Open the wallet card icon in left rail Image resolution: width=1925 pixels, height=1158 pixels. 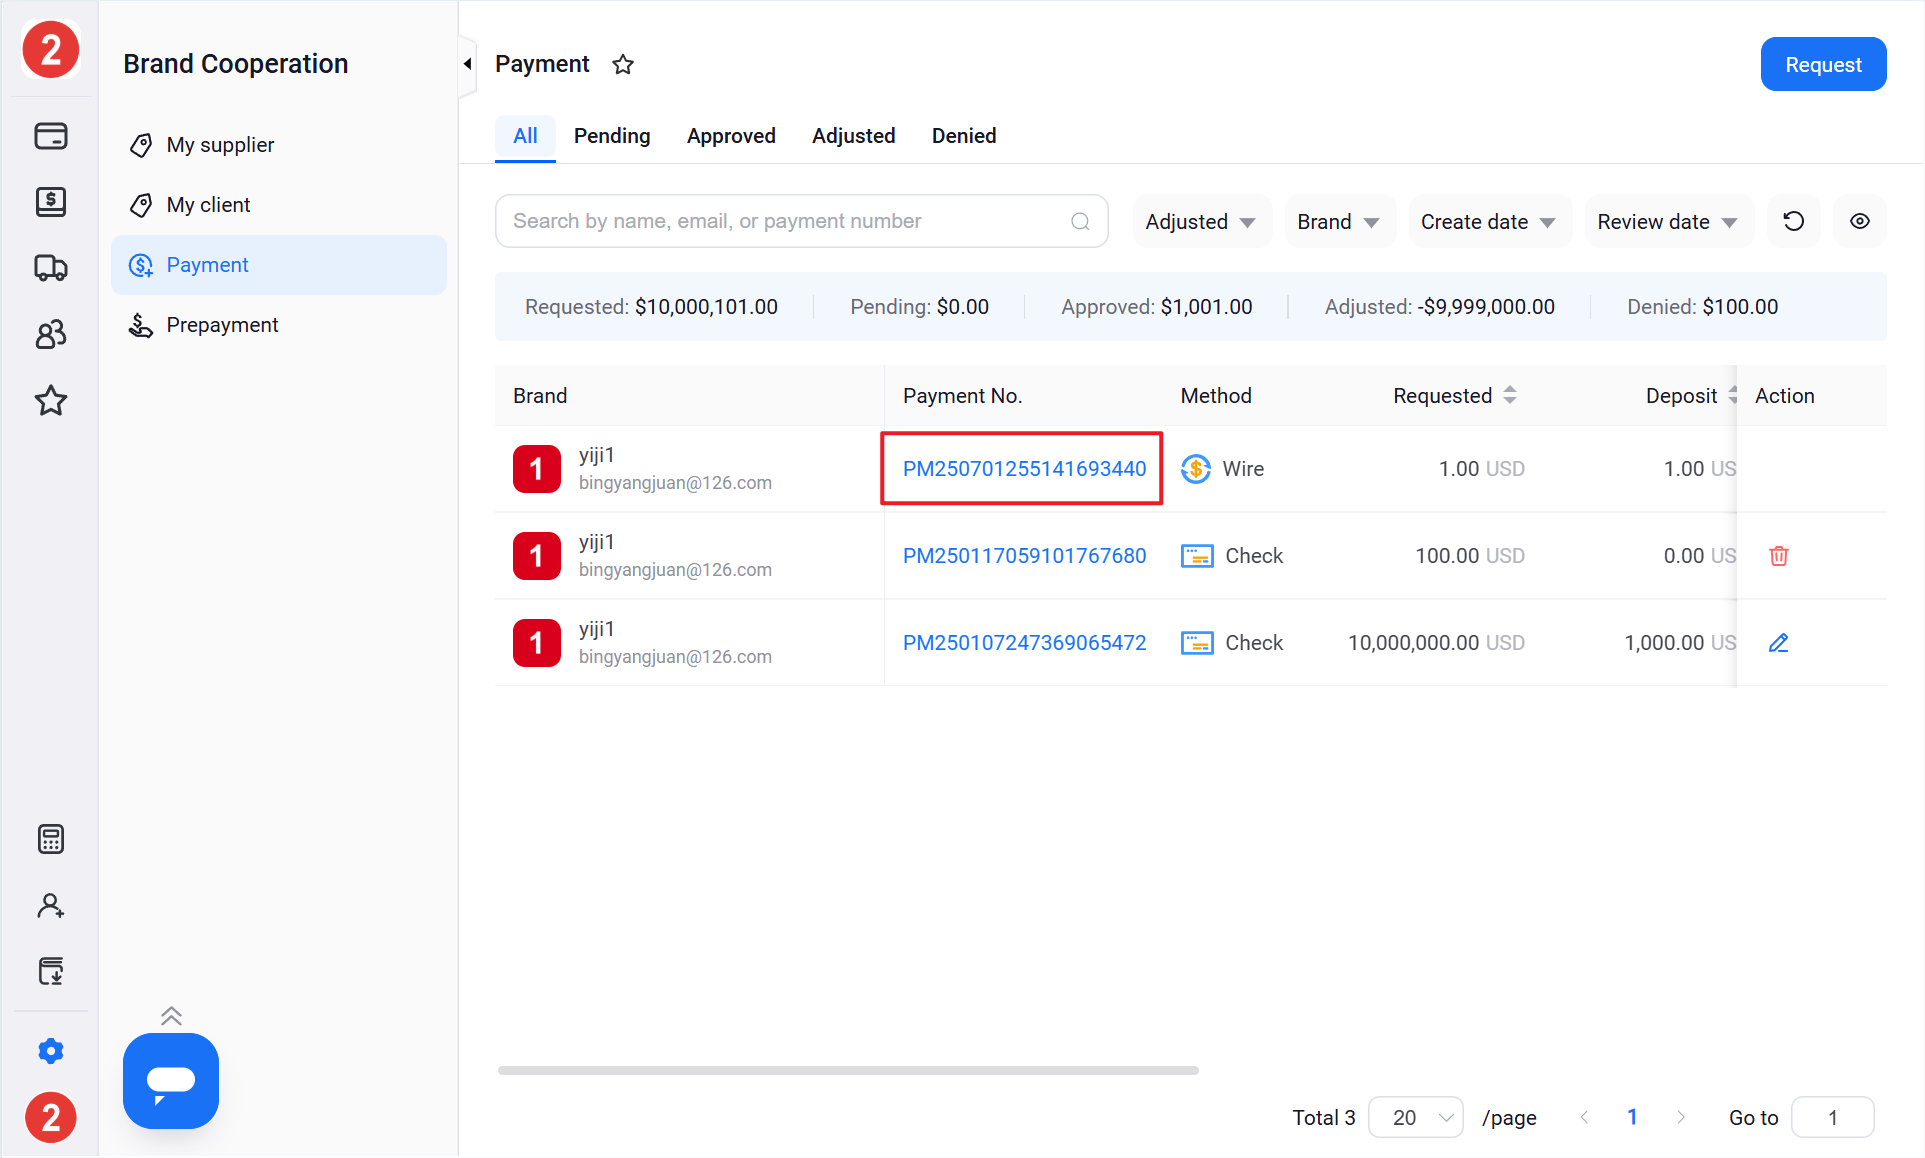click(x=51, y=135)
